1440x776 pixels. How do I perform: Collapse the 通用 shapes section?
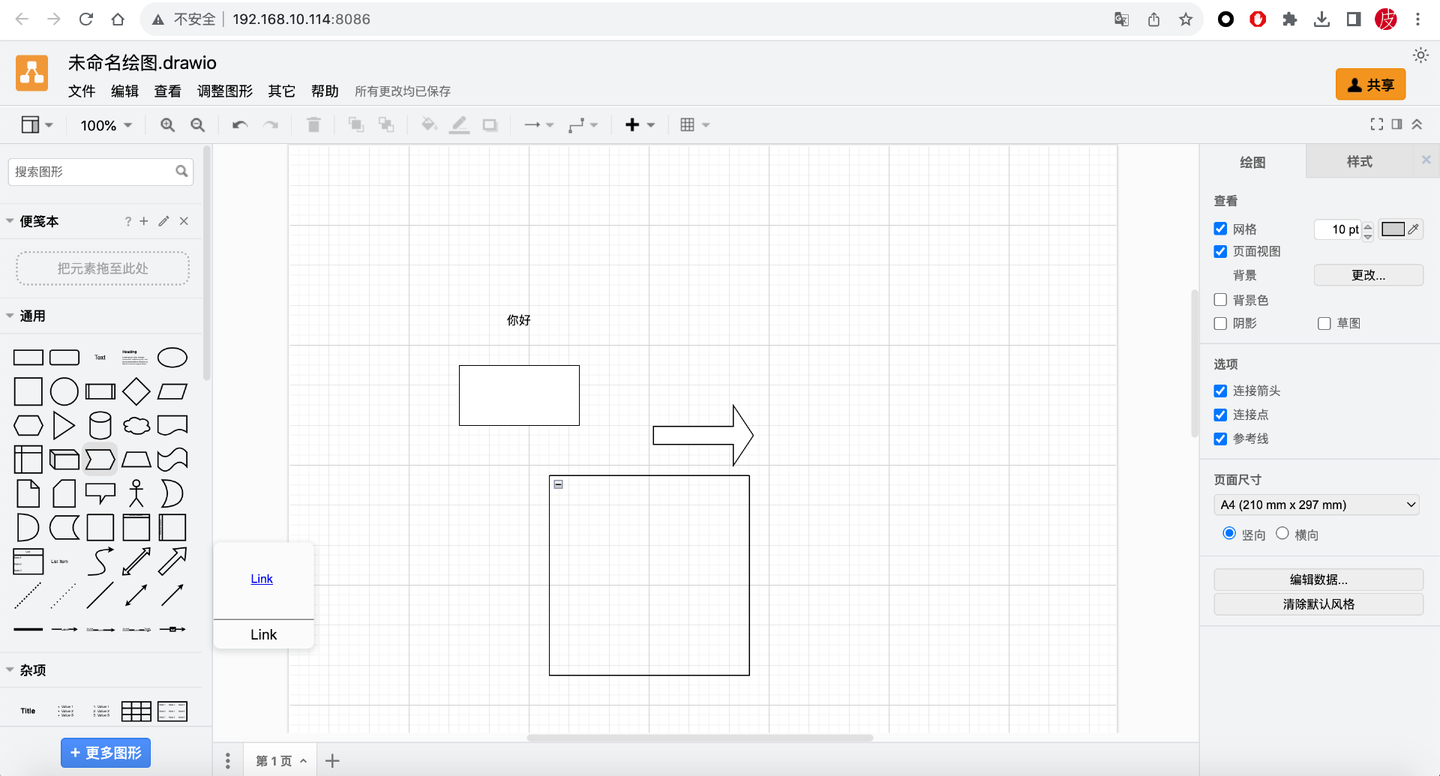click(31, 315)
